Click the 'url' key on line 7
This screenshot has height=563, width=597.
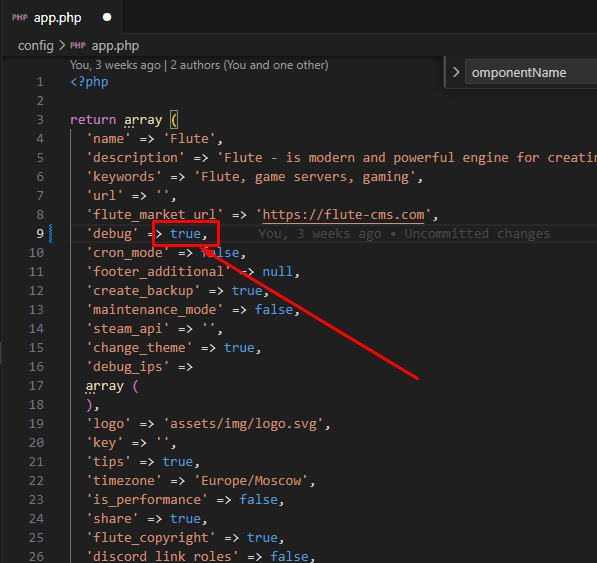click(105, 196)
